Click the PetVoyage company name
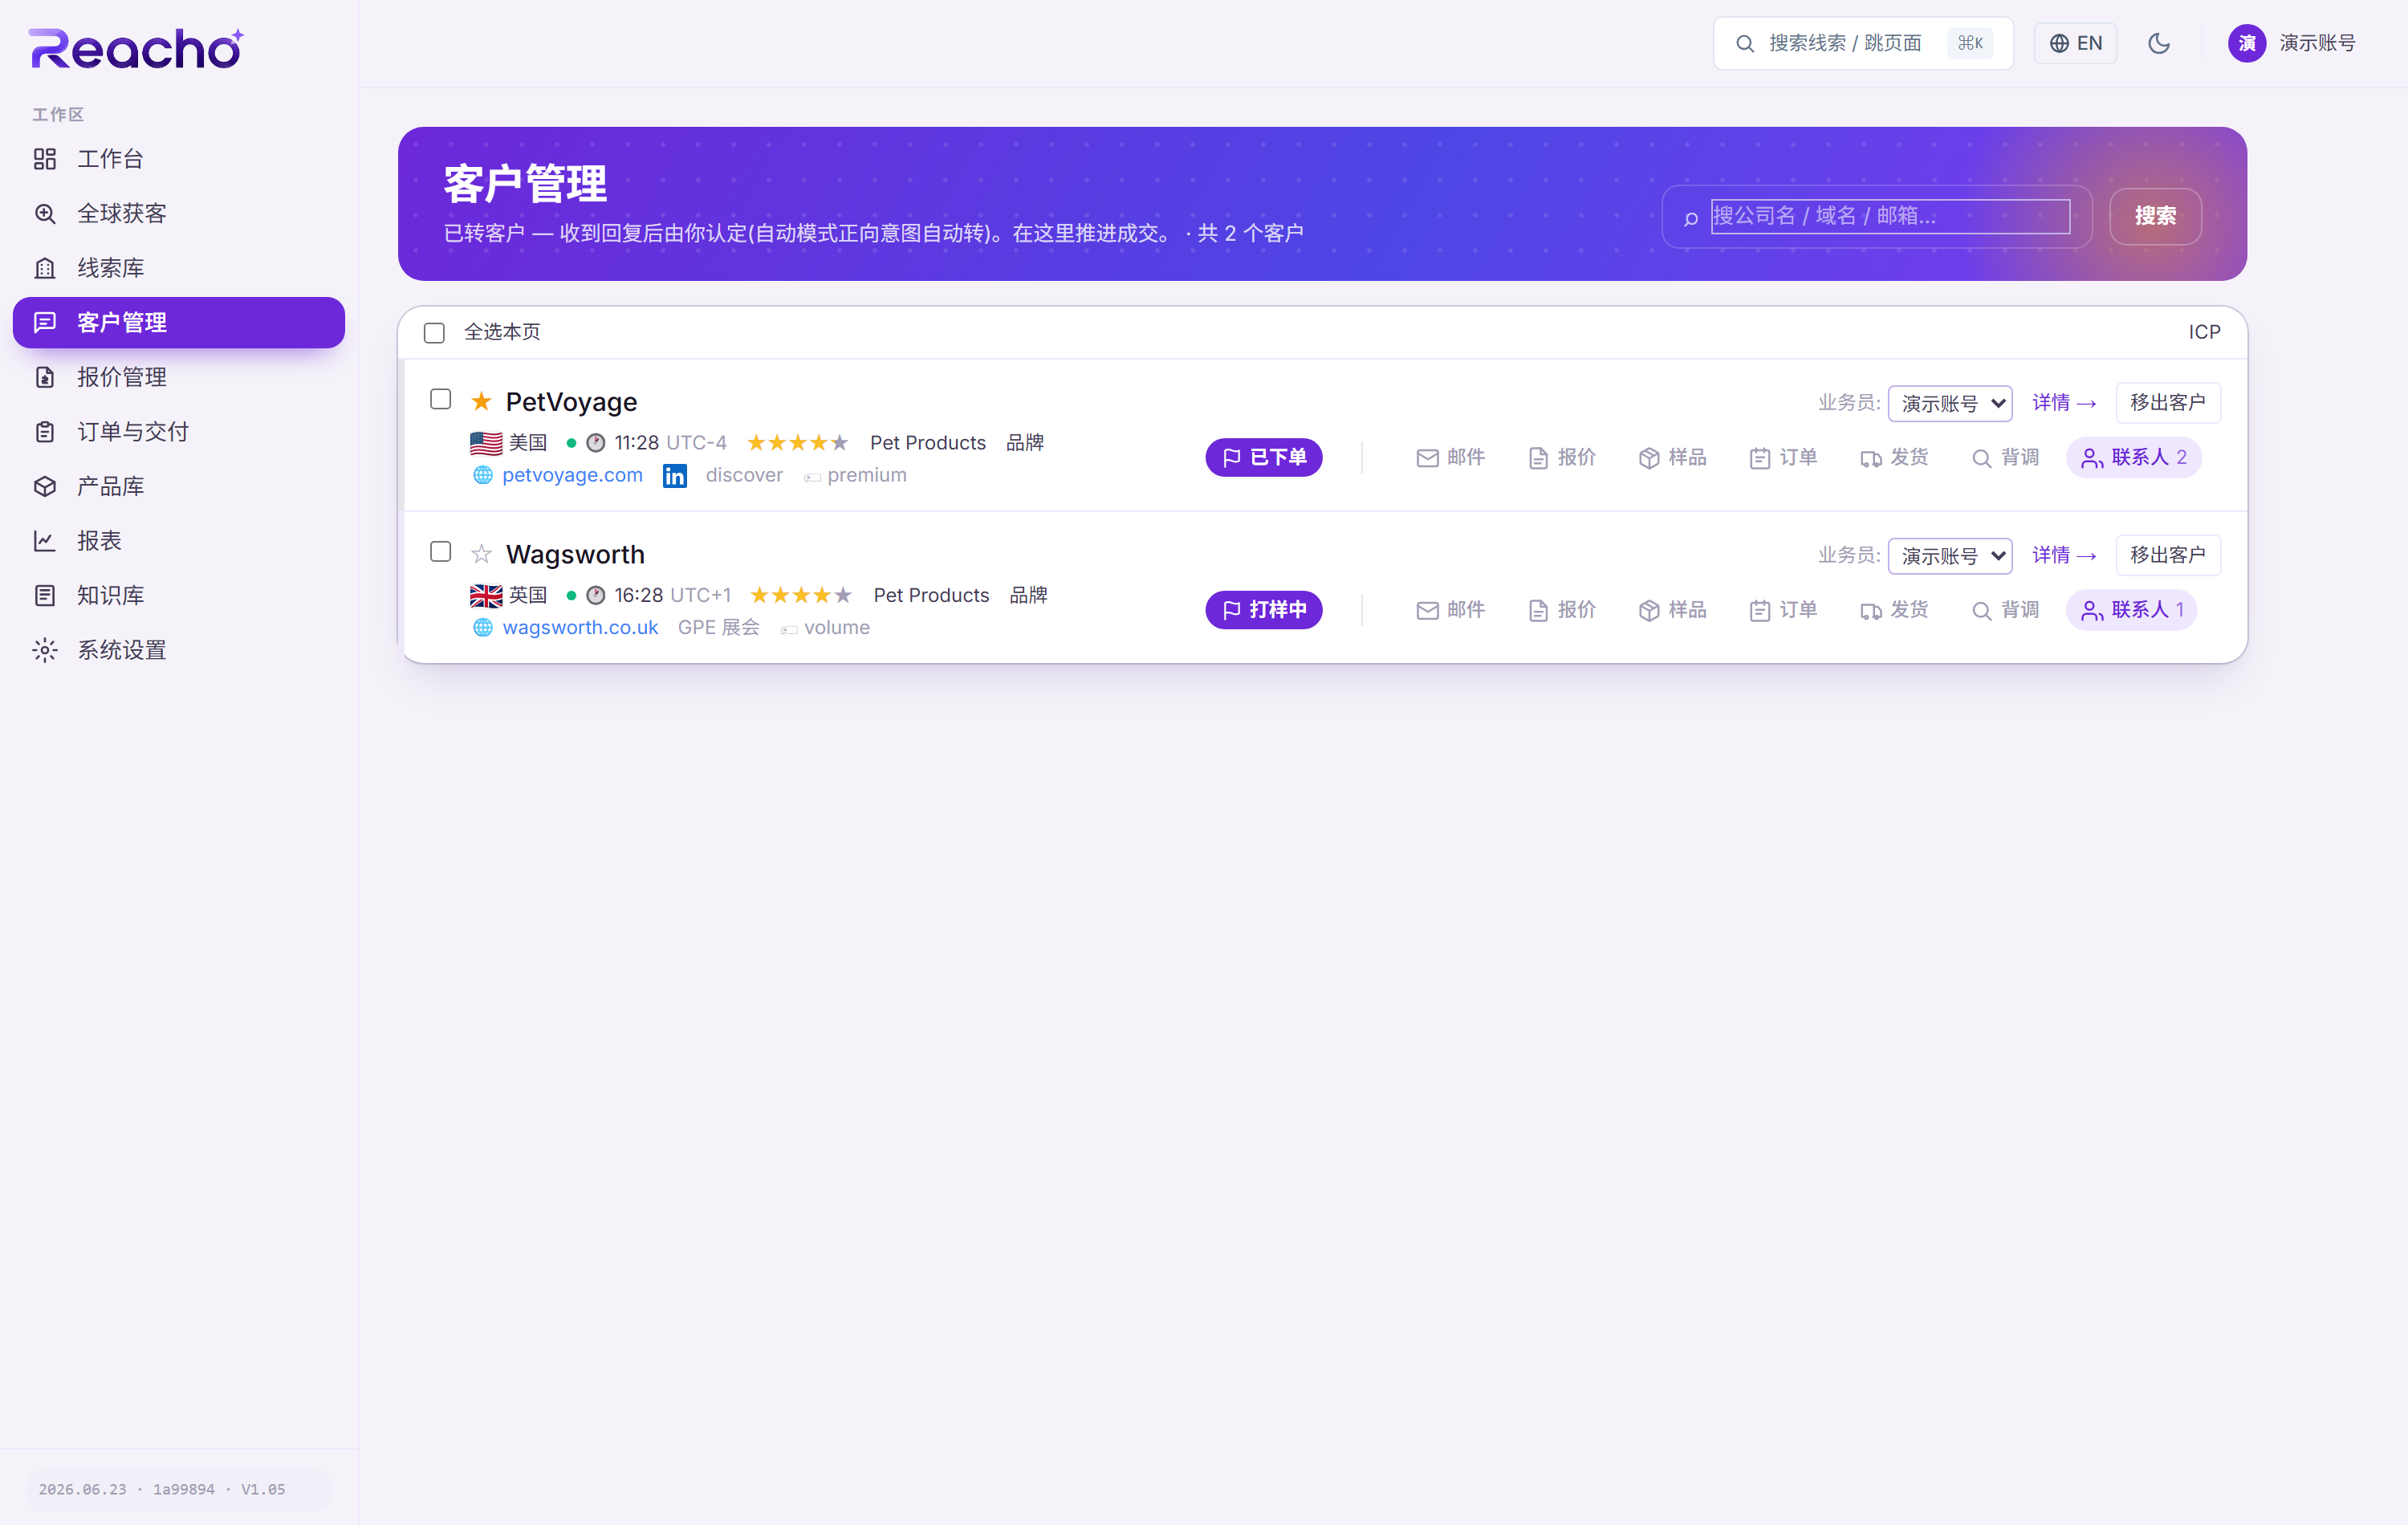The image size is (2408, 1525). 571,401
